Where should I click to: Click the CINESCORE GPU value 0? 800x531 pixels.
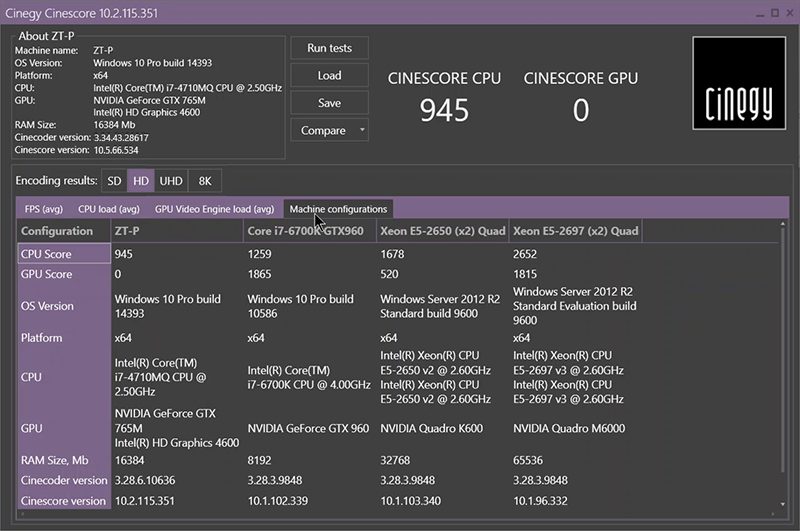click(581, 110)
